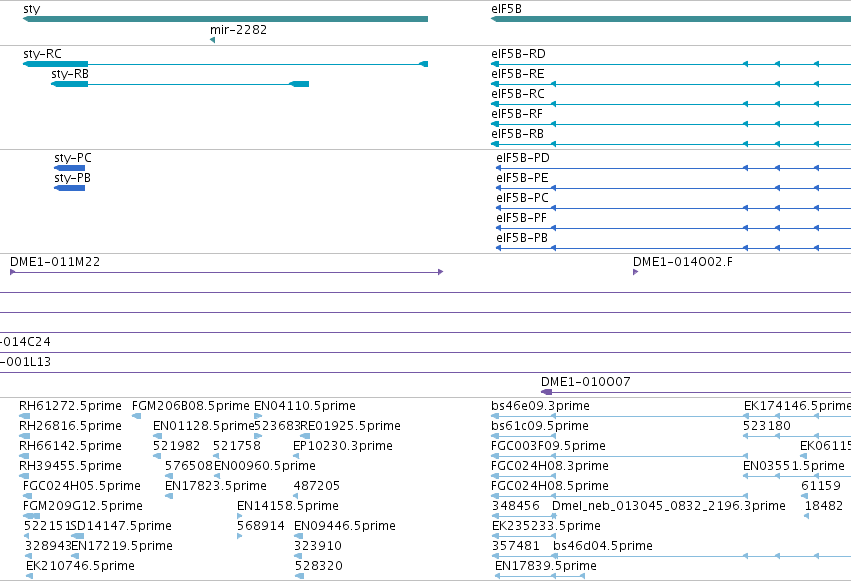851x581 pixels.
Task: Select the RH26816.5prime EST label
Action: point(70,426)
